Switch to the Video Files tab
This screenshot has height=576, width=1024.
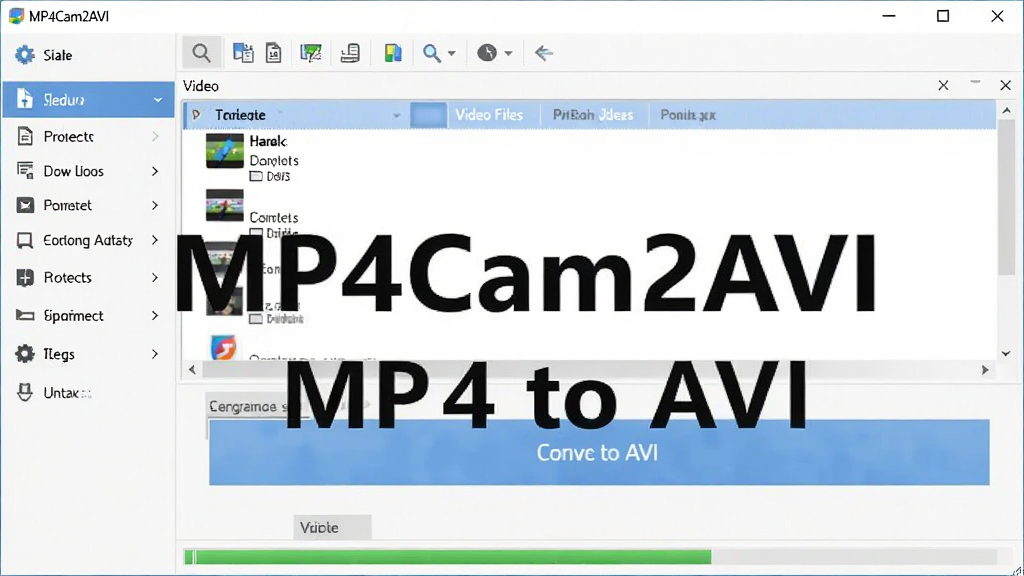[489, 115]
